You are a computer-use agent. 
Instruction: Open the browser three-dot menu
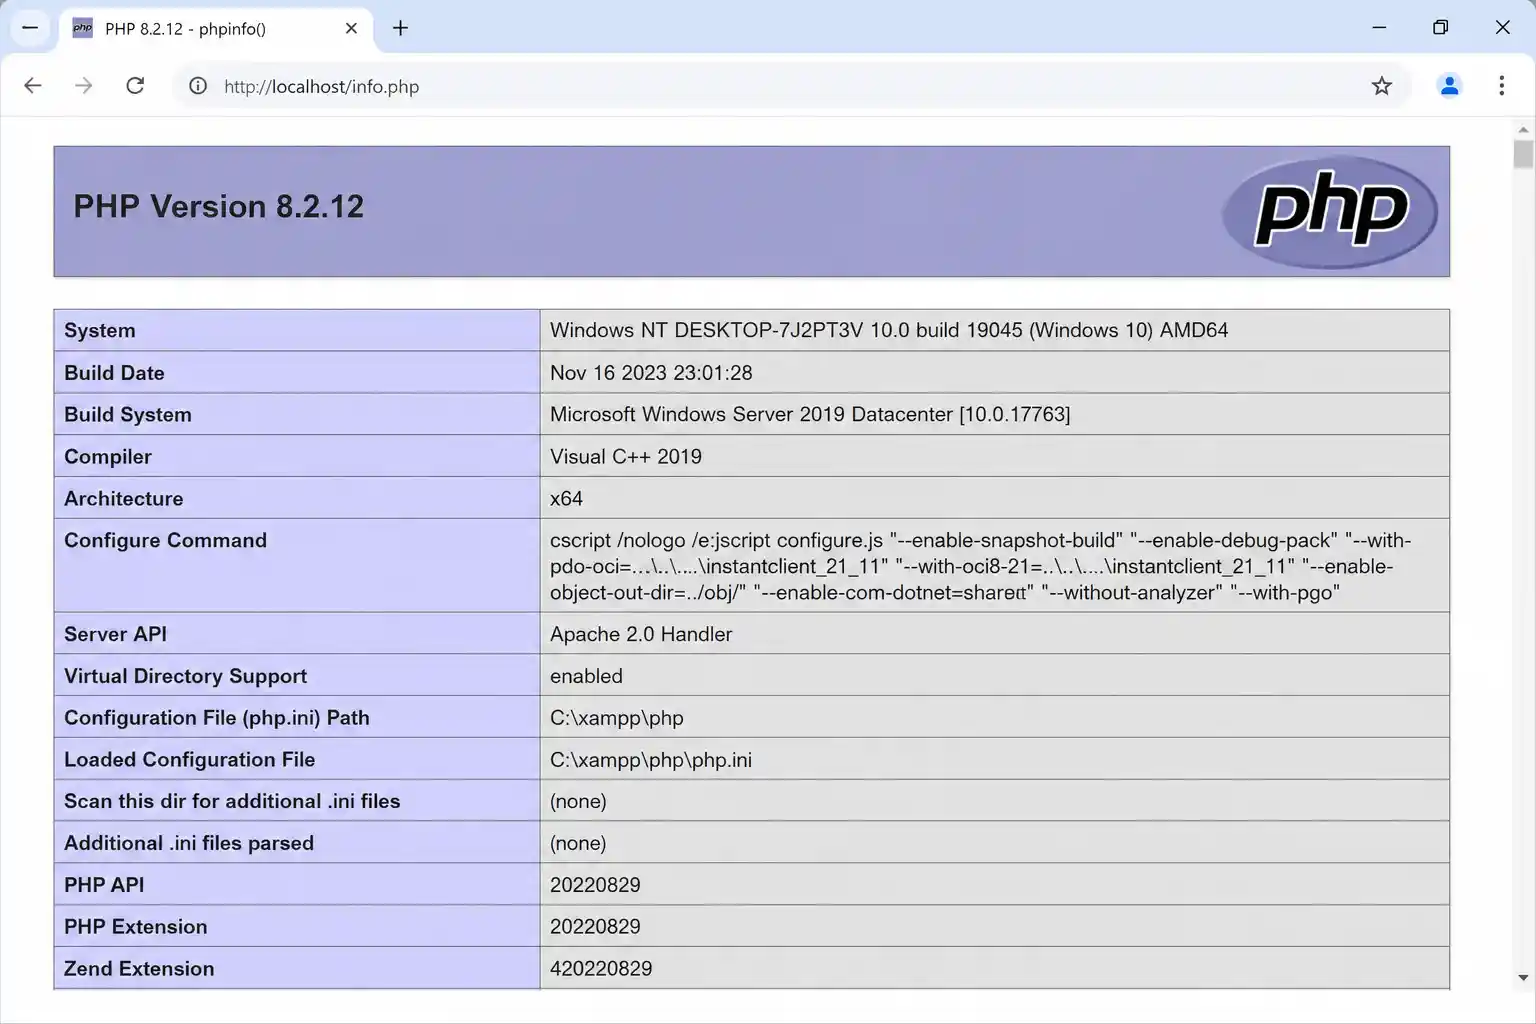coord(1501,86)
